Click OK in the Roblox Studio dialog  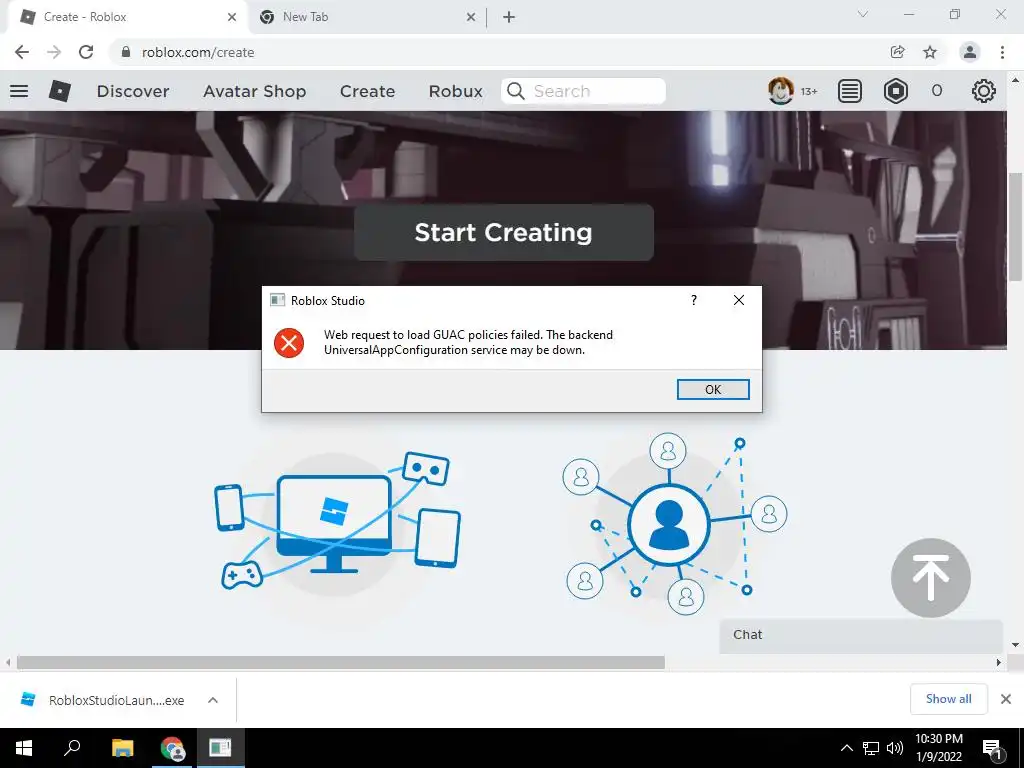pyautogui.click(x=713, y=389)
